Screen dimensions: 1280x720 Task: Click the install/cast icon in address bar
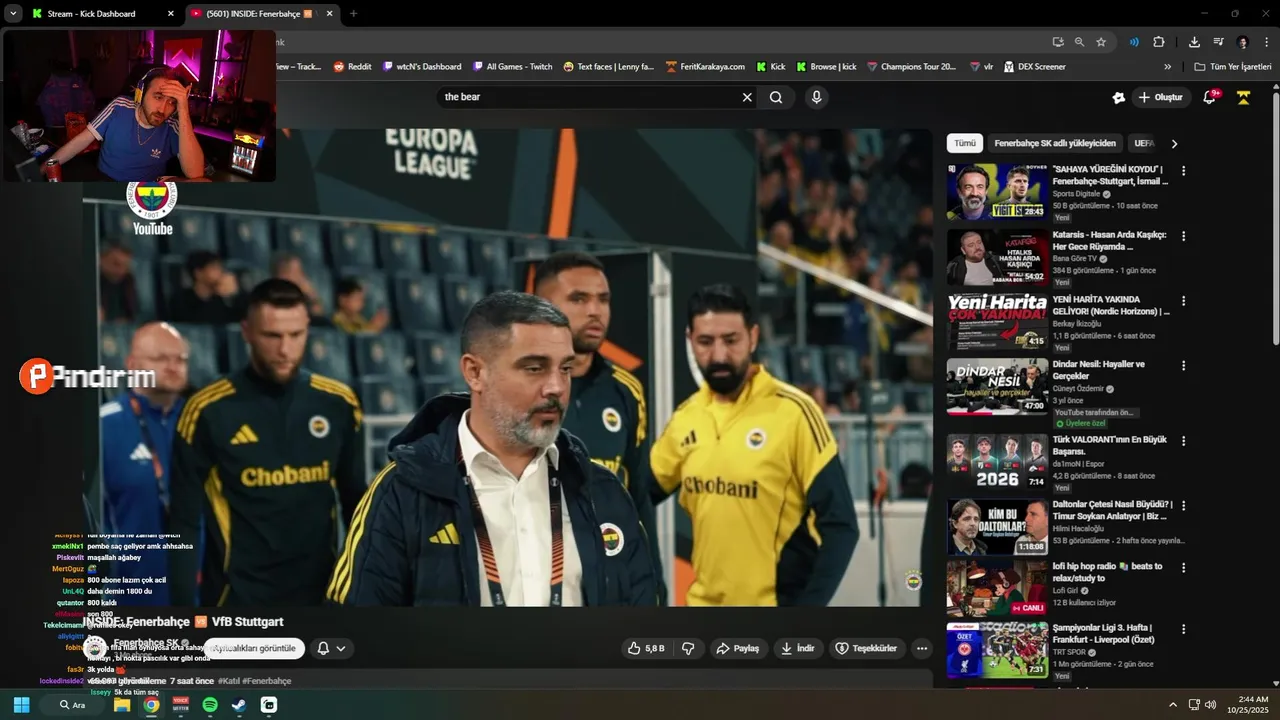1058,42
